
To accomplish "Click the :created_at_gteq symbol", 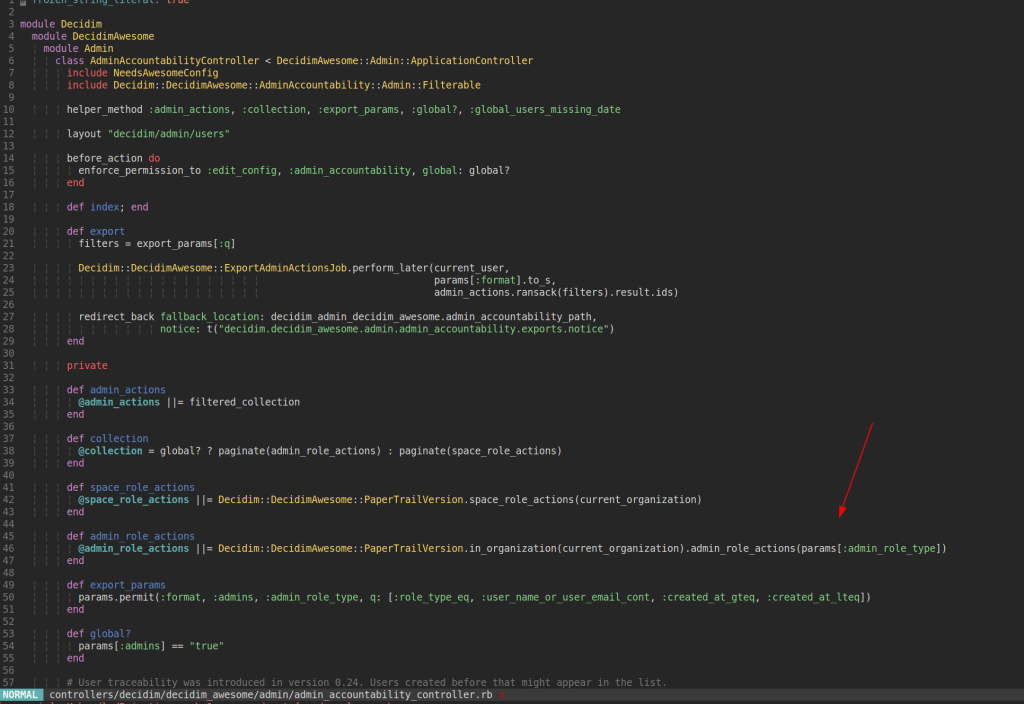I will [708, 598].
